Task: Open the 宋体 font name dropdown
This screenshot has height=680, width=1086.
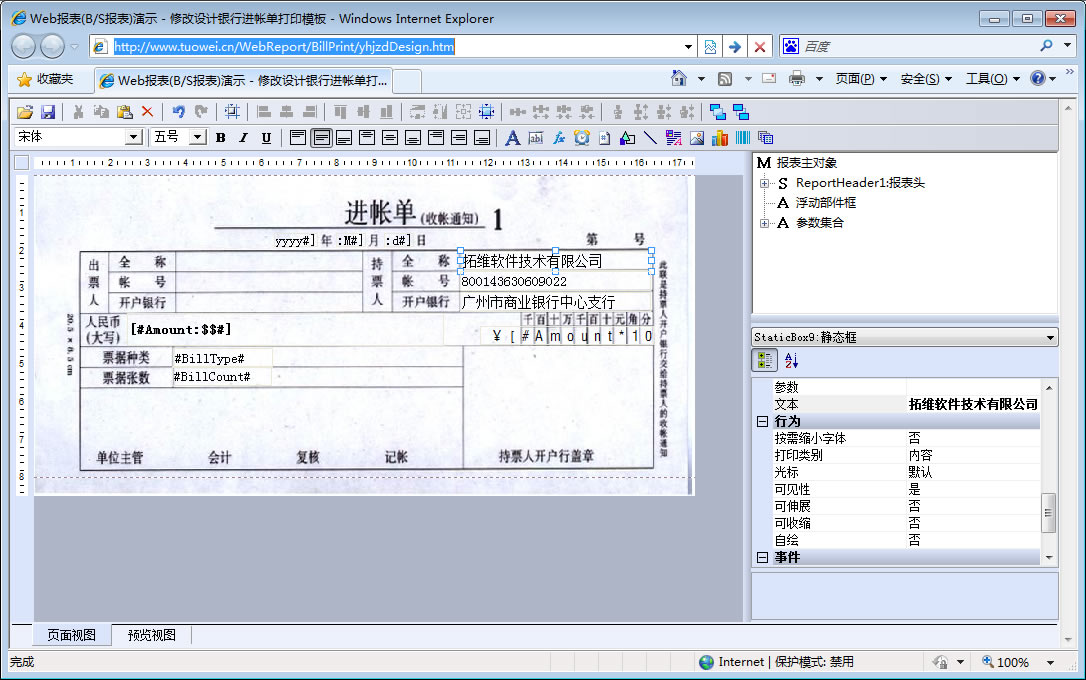Action: point(133,137)
